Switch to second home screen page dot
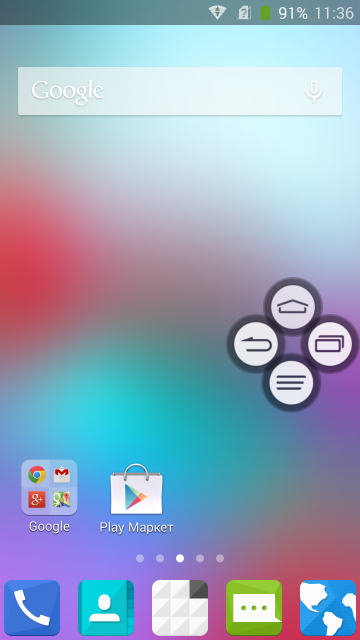 click(x=160, y=558)
